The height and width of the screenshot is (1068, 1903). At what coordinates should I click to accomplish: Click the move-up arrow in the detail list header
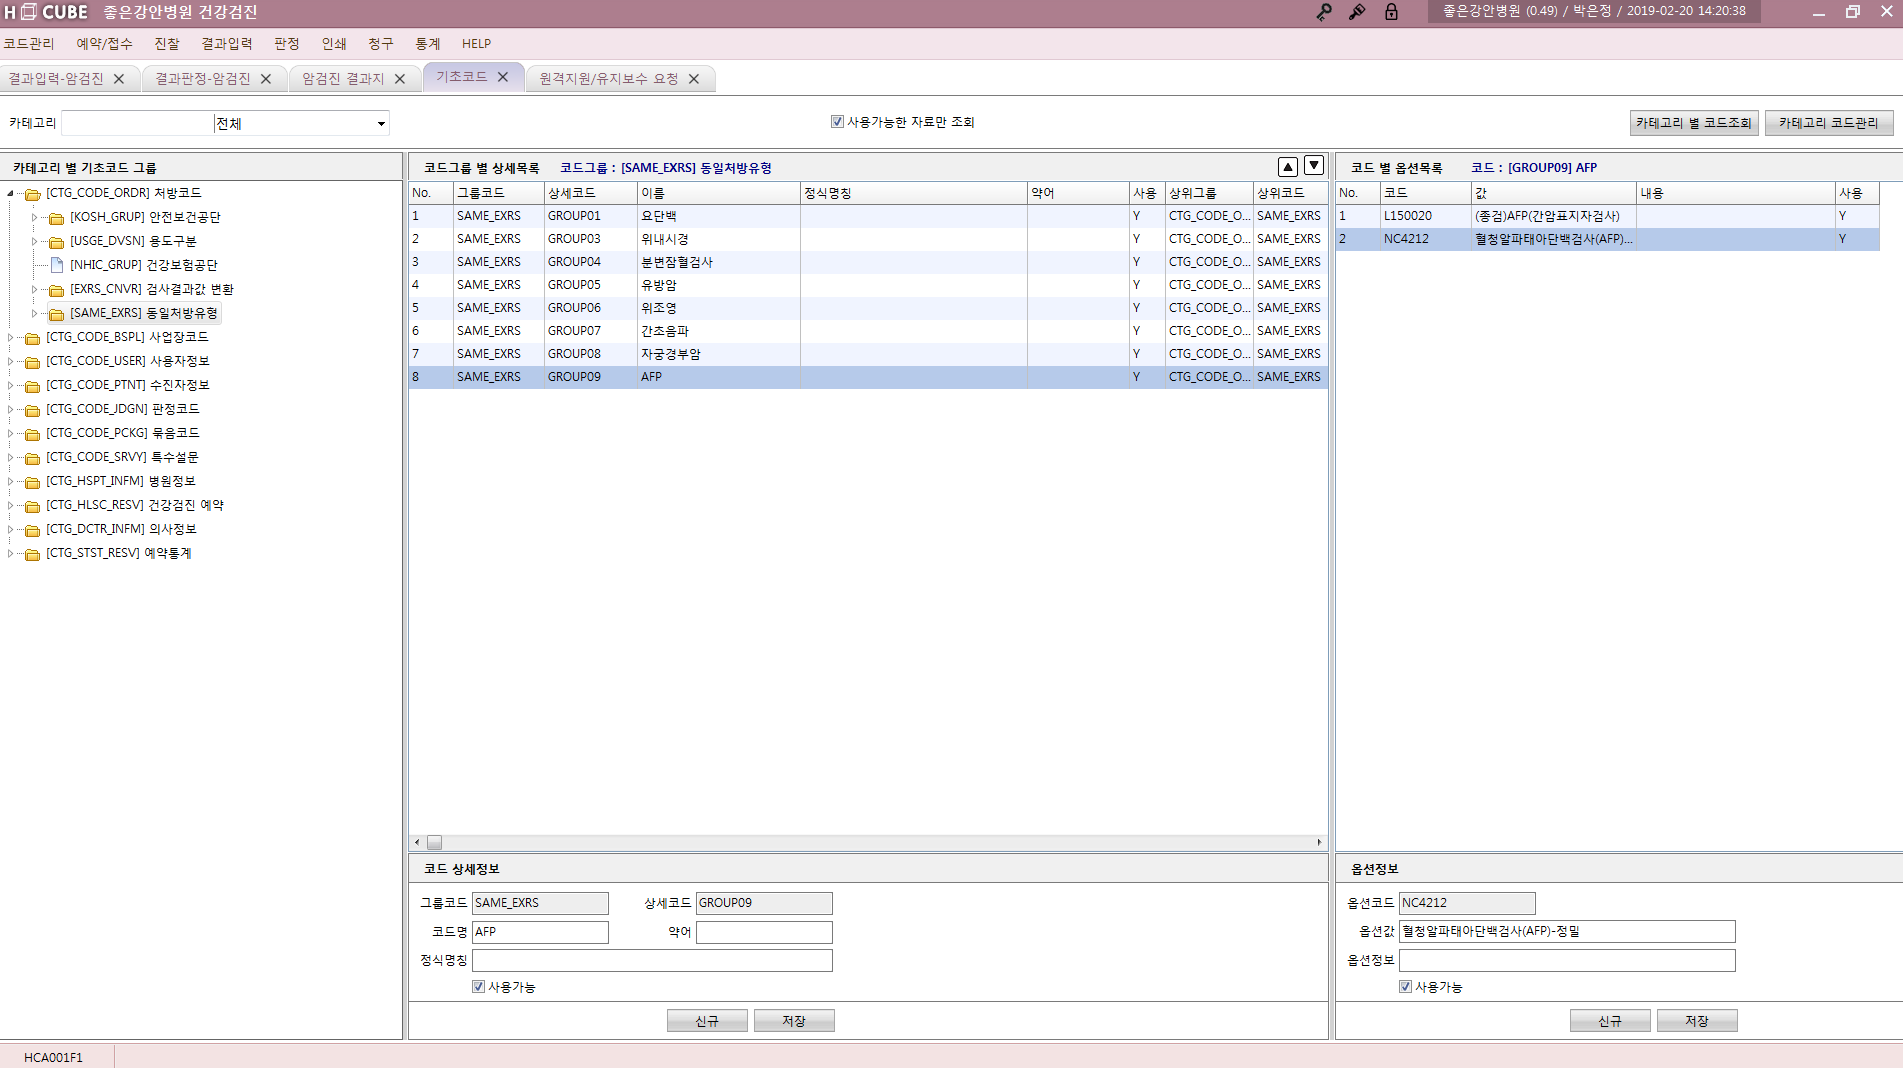point(1288,167)
